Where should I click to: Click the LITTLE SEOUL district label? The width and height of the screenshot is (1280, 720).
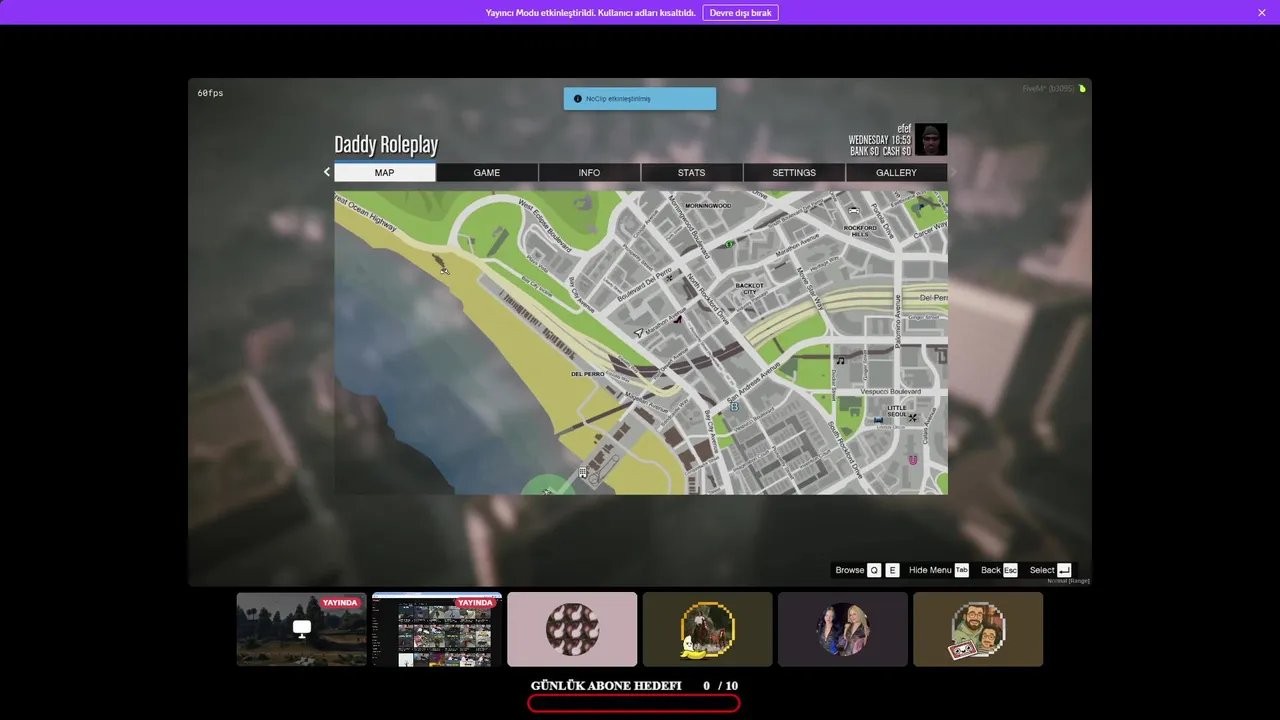pos(897,411)
